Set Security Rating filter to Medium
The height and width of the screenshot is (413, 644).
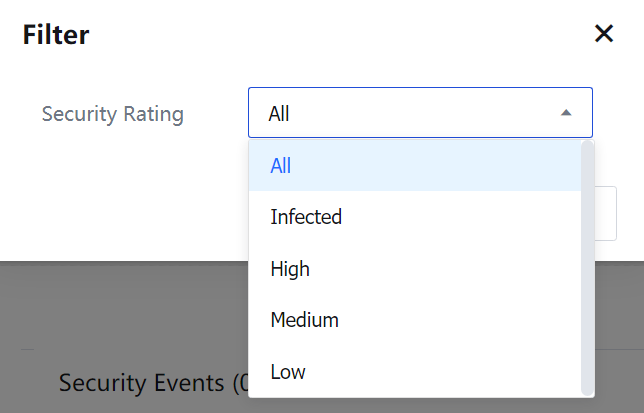[305, 320]
